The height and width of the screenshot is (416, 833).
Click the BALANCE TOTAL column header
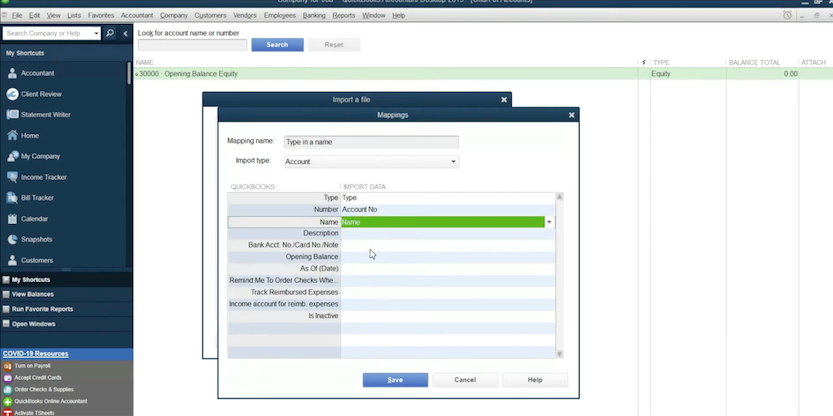(x=754, y=62)
